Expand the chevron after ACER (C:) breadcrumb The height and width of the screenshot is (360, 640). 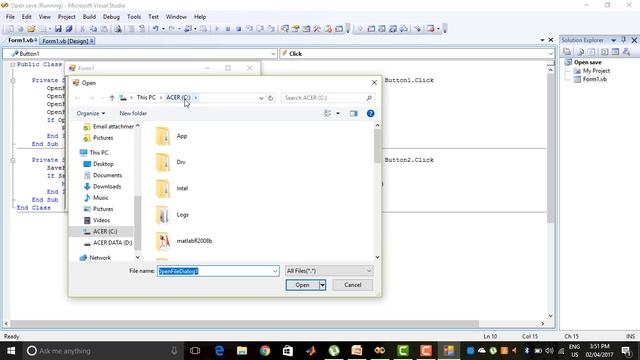pos(196,98)
